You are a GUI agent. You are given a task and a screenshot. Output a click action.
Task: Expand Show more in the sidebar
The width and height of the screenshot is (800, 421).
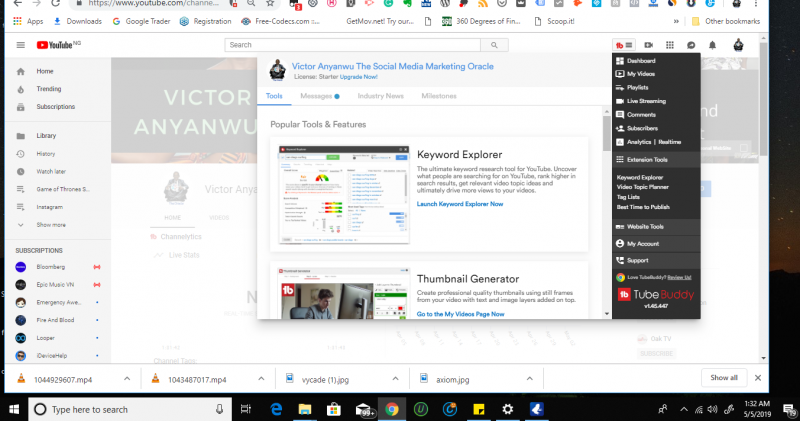click(x=51, y=225)
